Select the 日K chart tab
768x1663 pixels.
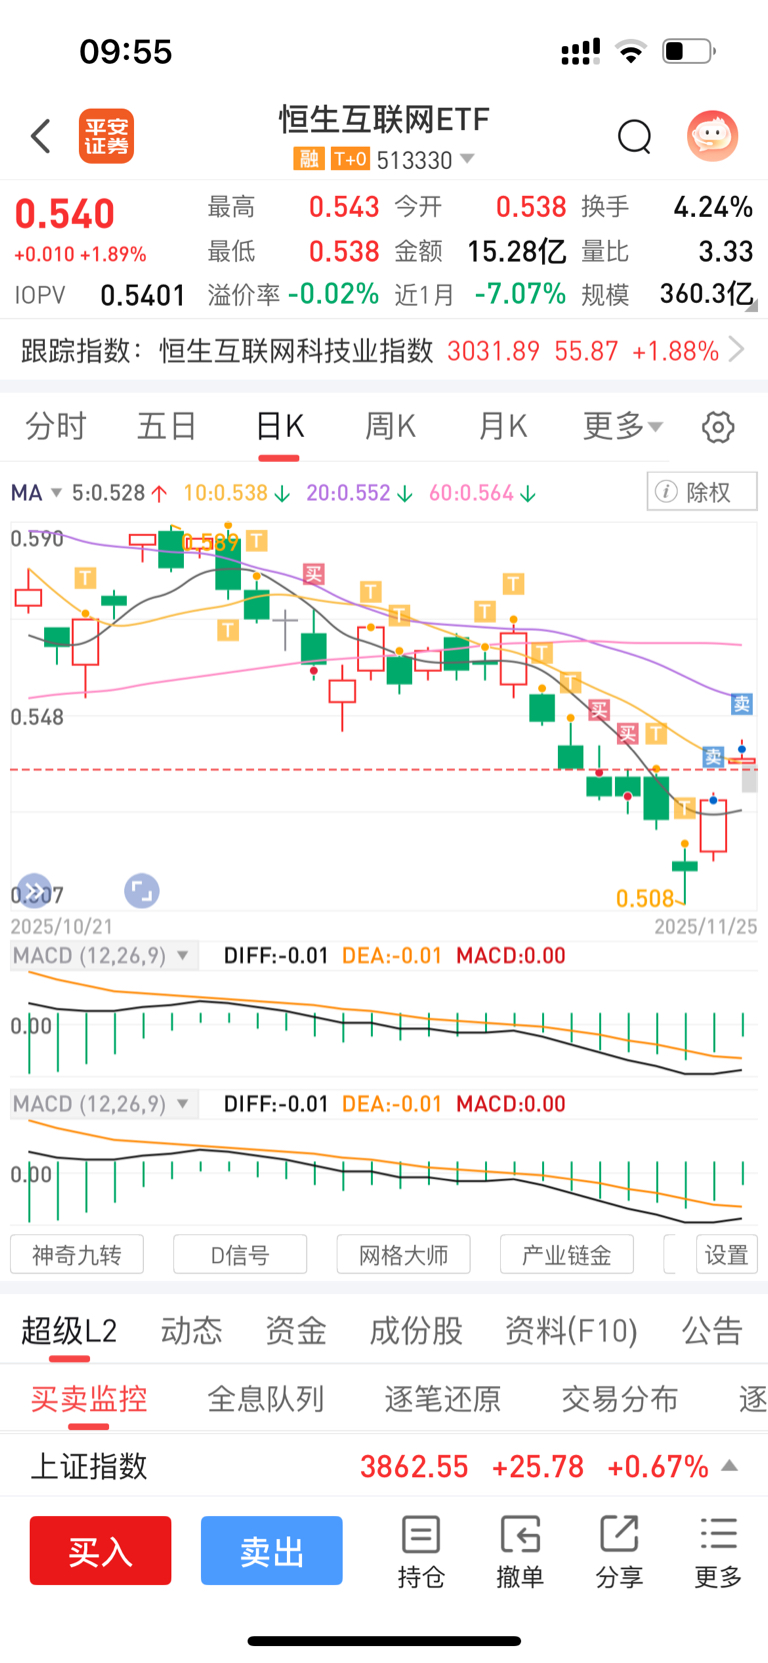coord(279,427)
